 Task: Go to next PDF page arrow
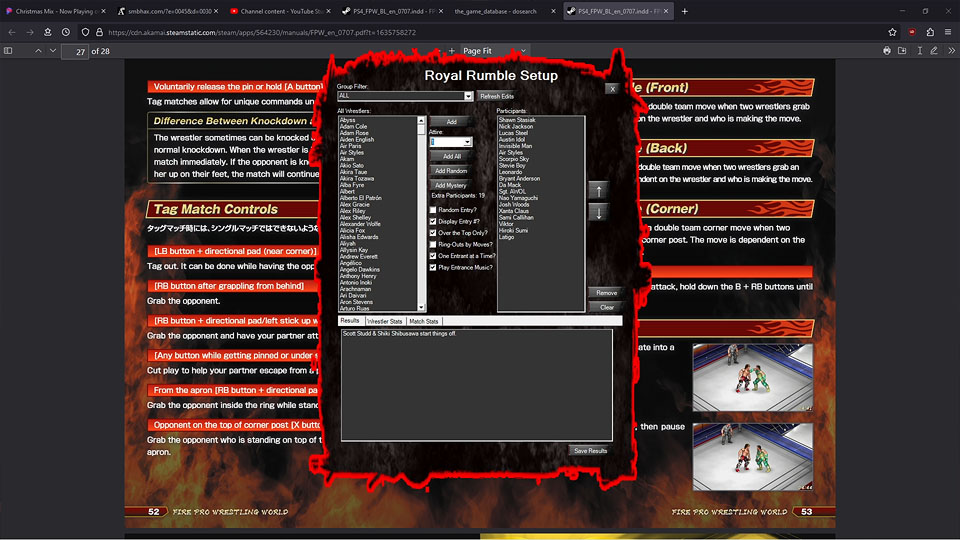coord(53,51)
